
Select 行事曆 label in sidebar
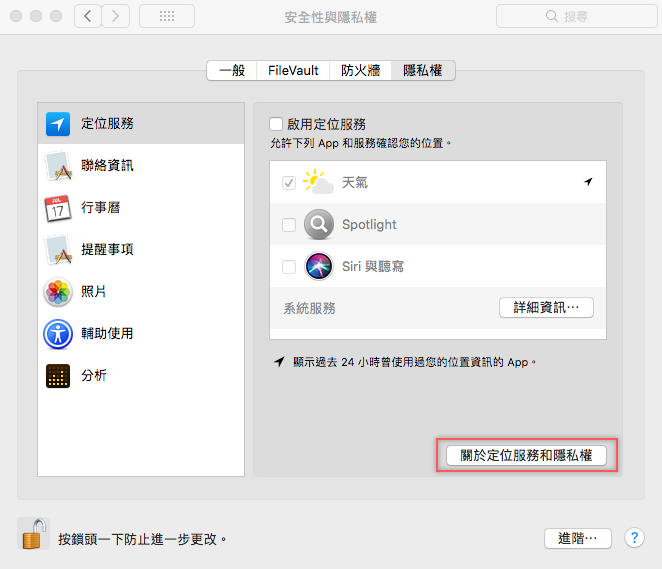(x=100, y=208)
